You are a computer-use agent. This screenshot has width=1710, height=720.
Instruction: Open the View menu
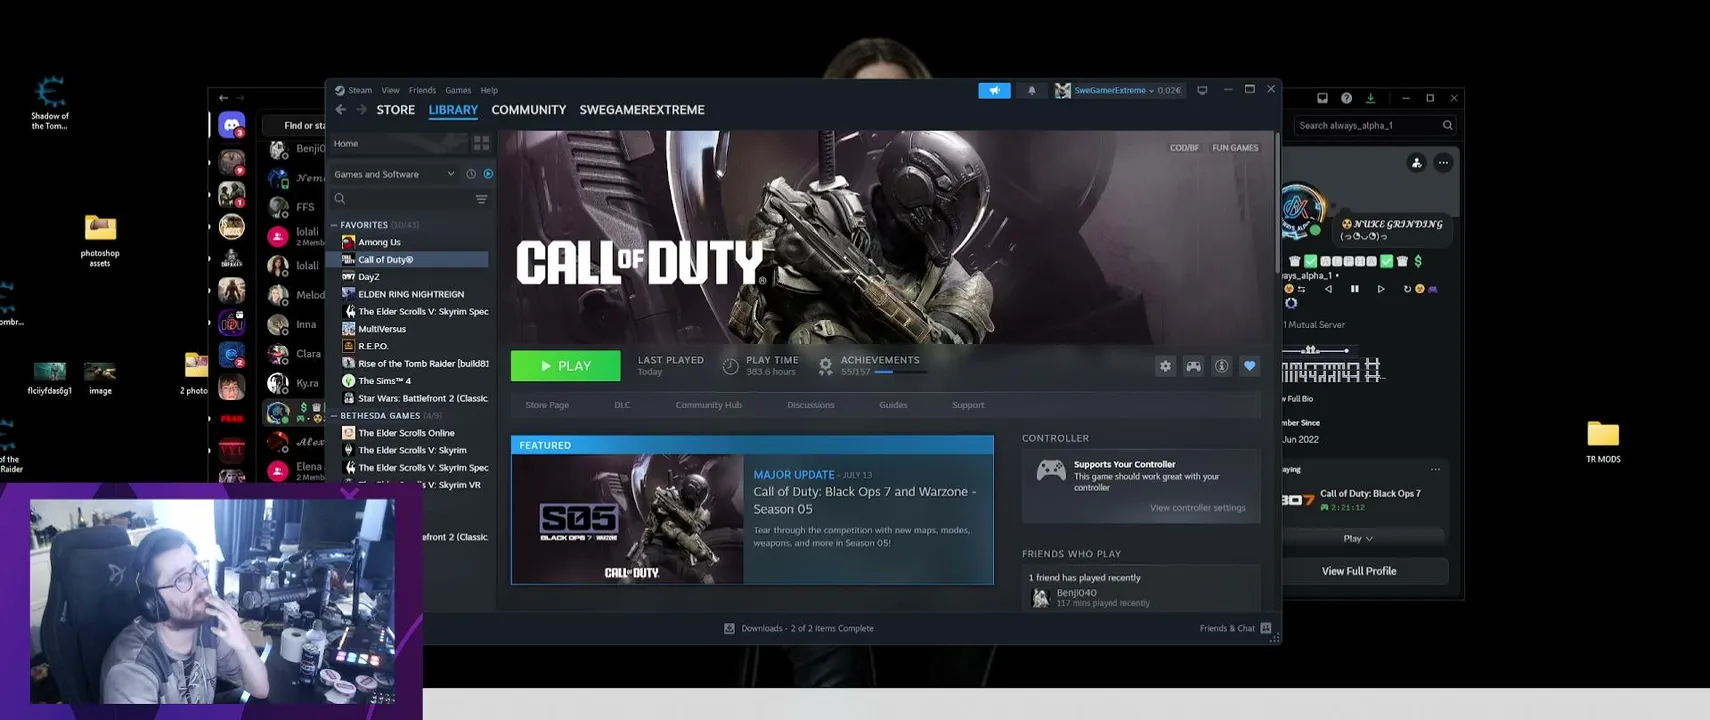[390, 90]
